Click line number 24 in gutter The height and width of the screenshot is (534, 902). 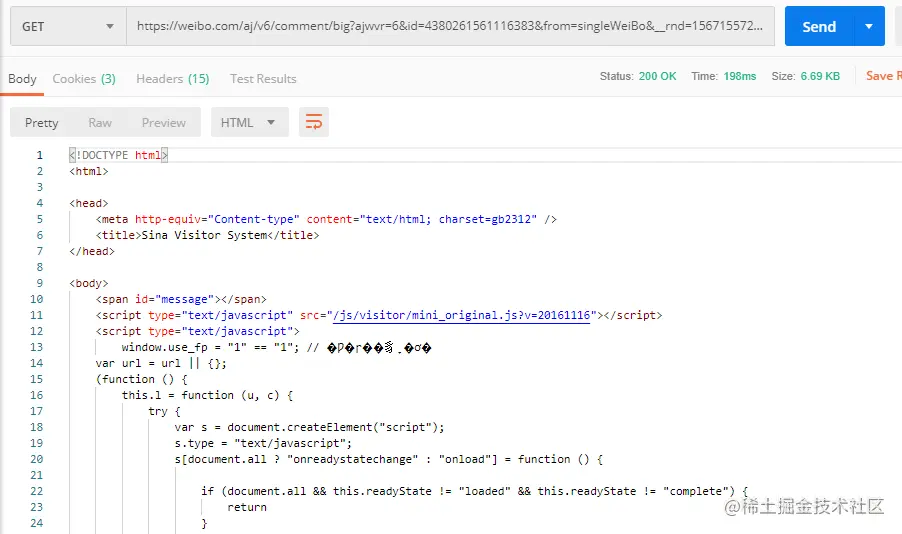36,523
